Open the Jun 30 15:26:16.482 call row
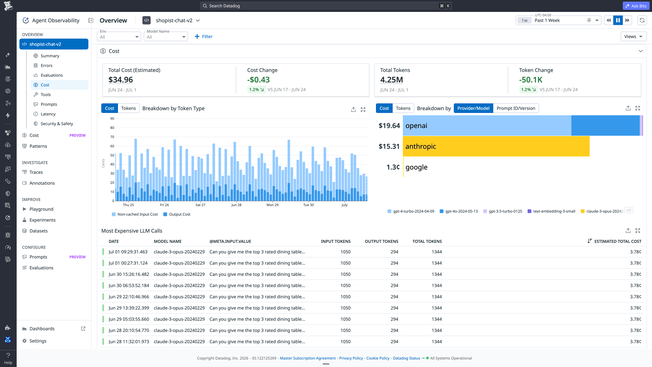The width and height of the screenshot is (652, 367). 372,274
